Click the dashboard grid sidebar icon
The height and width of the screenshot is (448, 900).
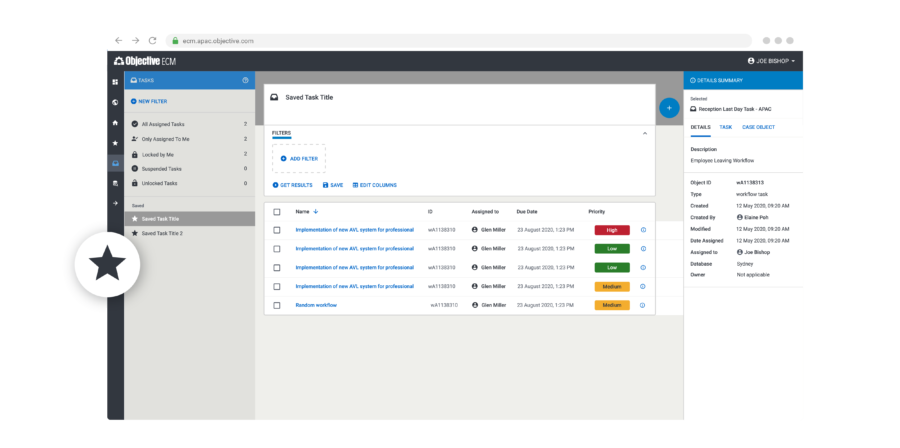coord(115,82)
